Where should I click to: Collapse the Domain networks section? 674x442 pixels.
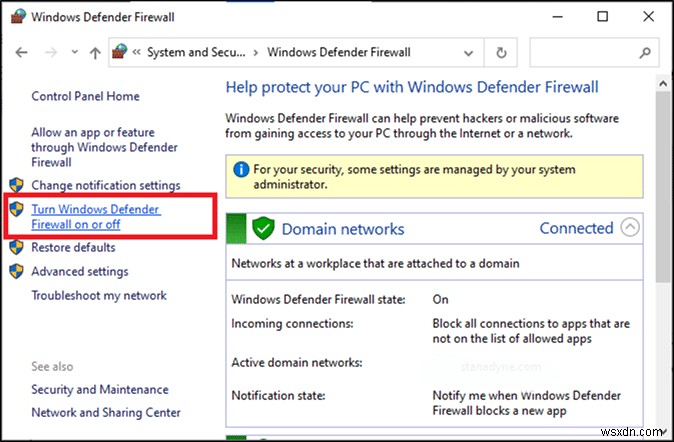pyautogui.click(x=629, y=228)
